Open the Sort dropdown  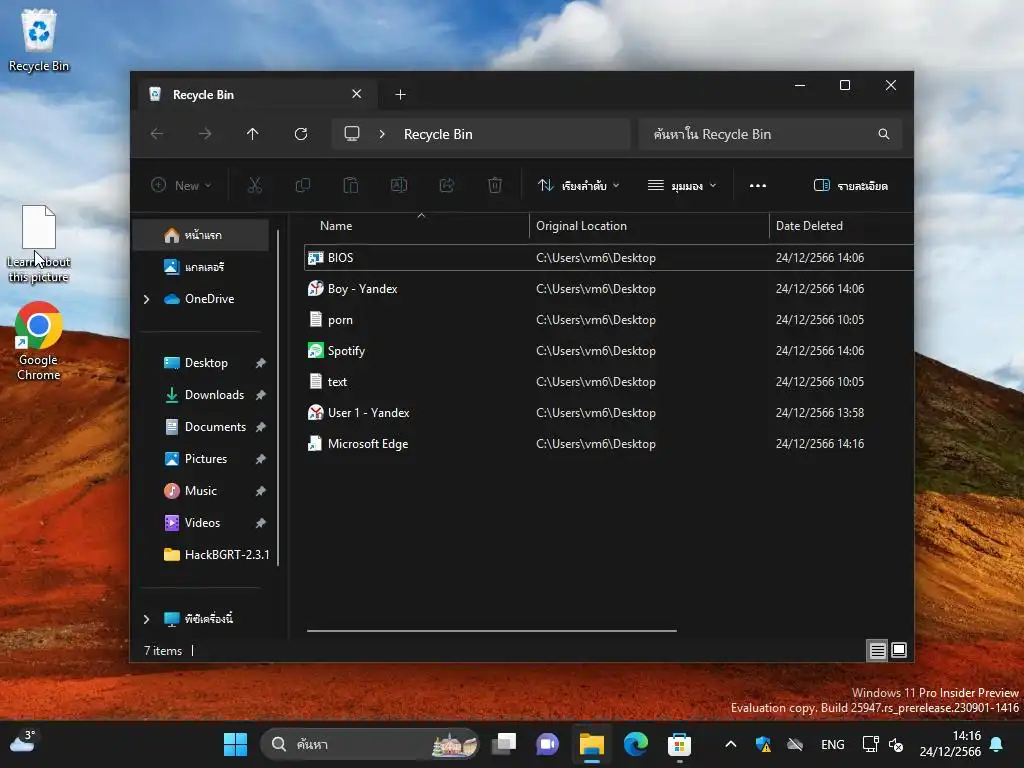point(579,185)
